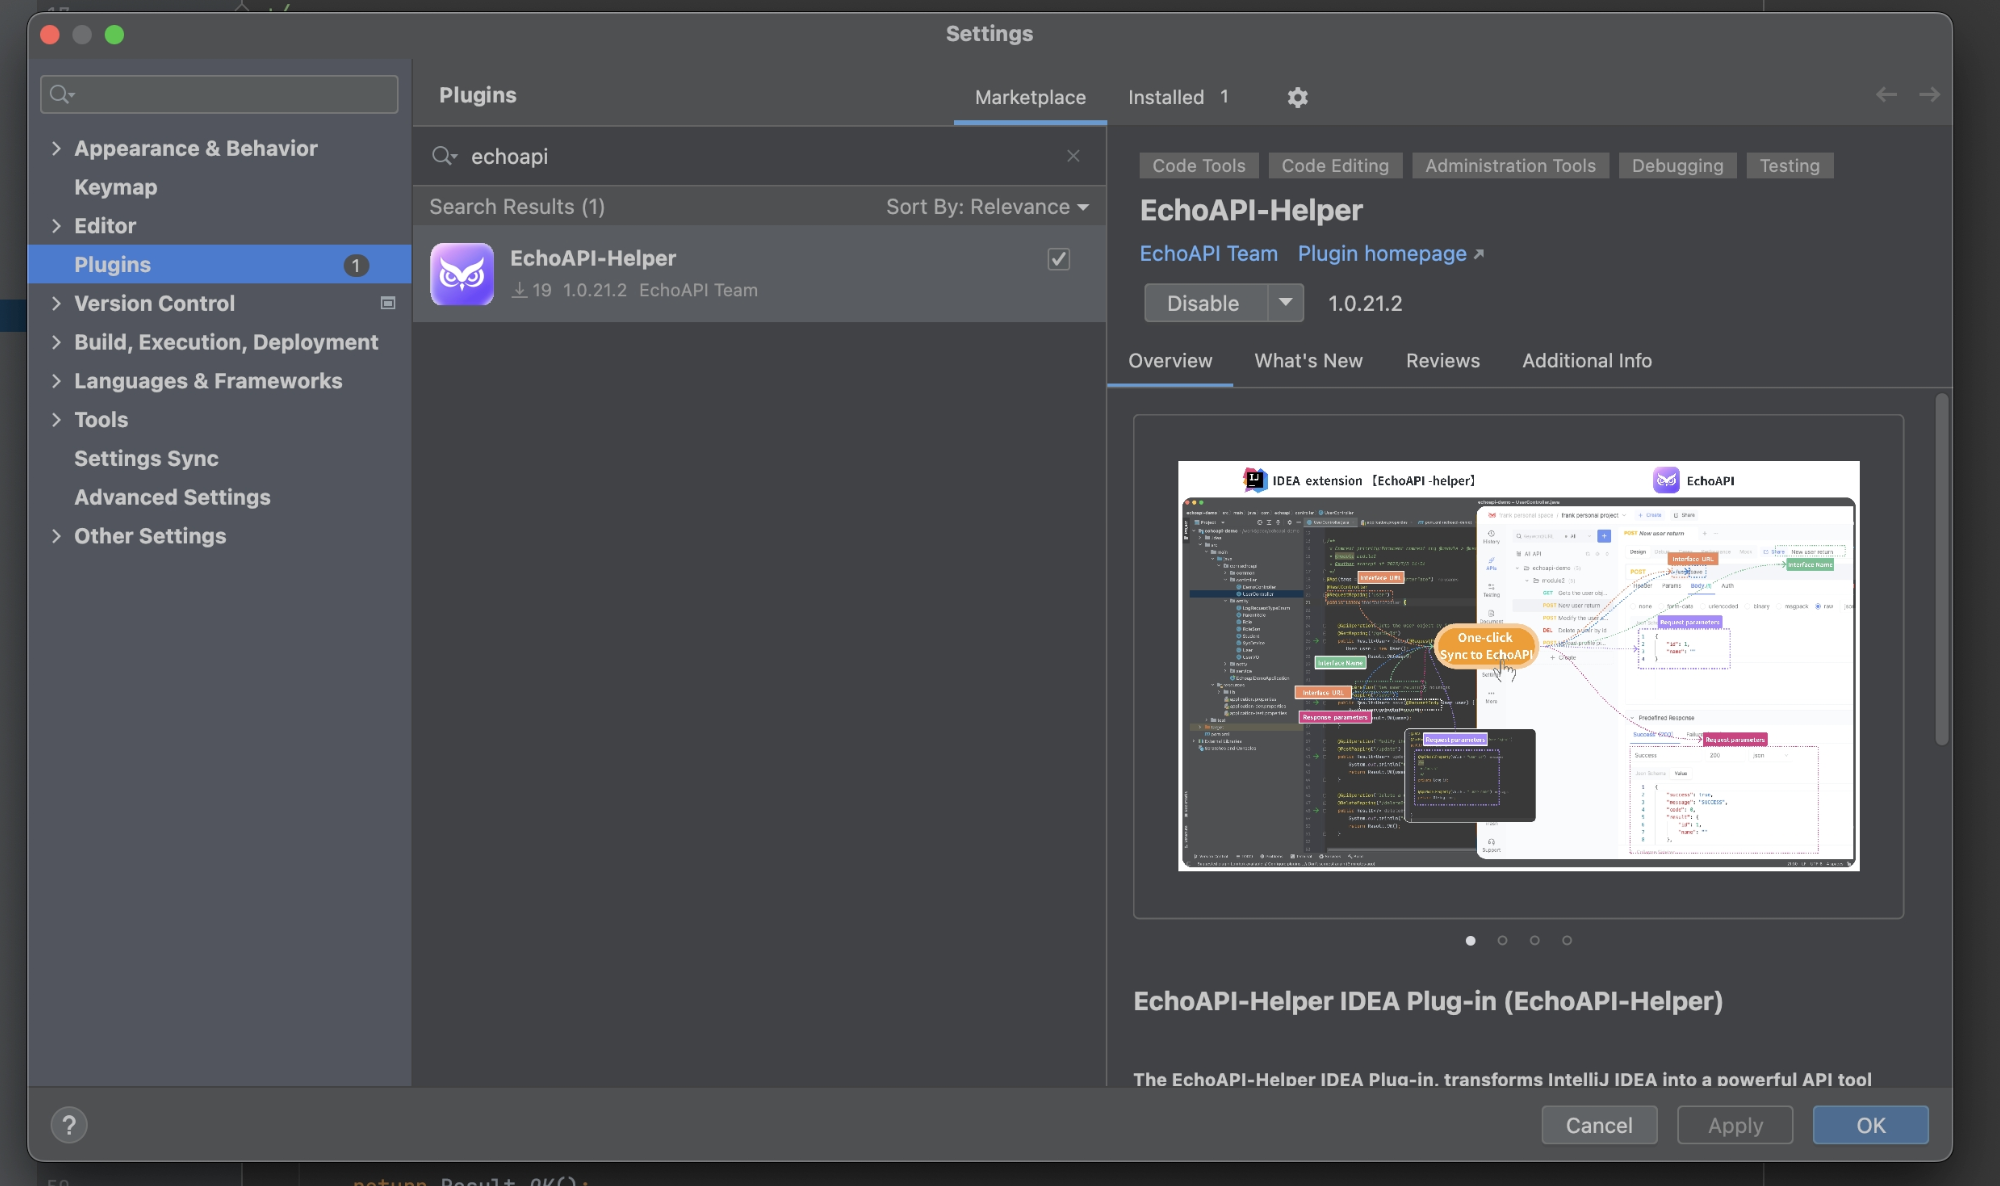Image resolution: width=2000 pixels, height=1186 pixels.
Task: Expand Build, Execution, Deployment
Action: pyautogui.click(x=56, y=342)
